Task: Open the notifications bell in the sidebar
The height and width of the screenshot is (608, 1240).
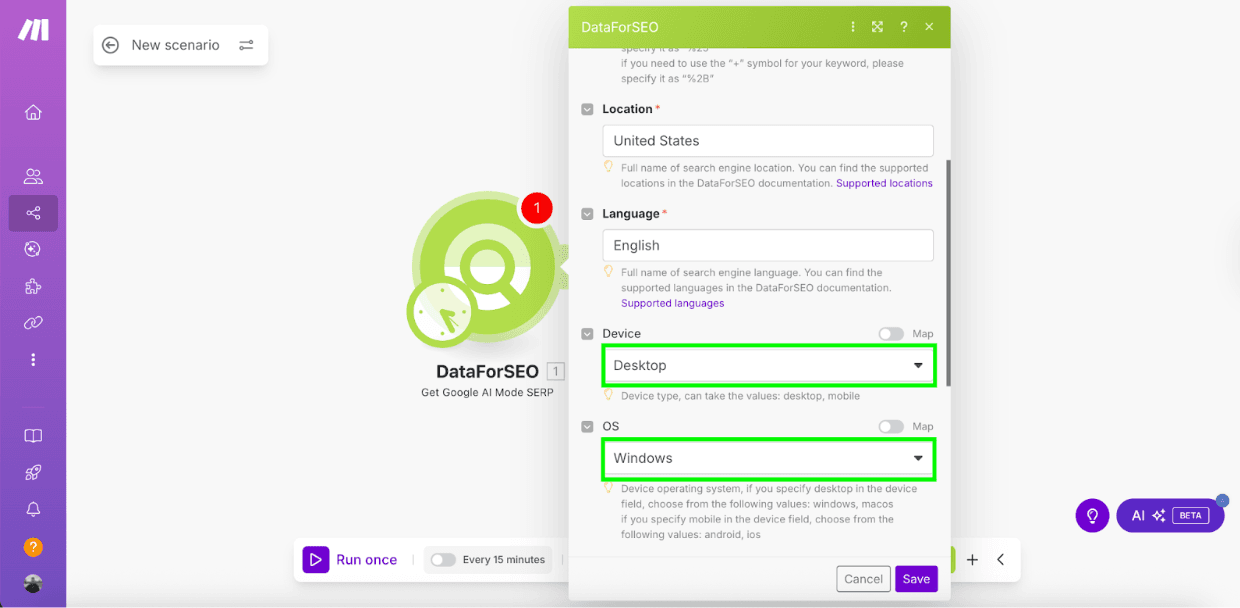Action: pyautogui.click(x=33, y=509)
